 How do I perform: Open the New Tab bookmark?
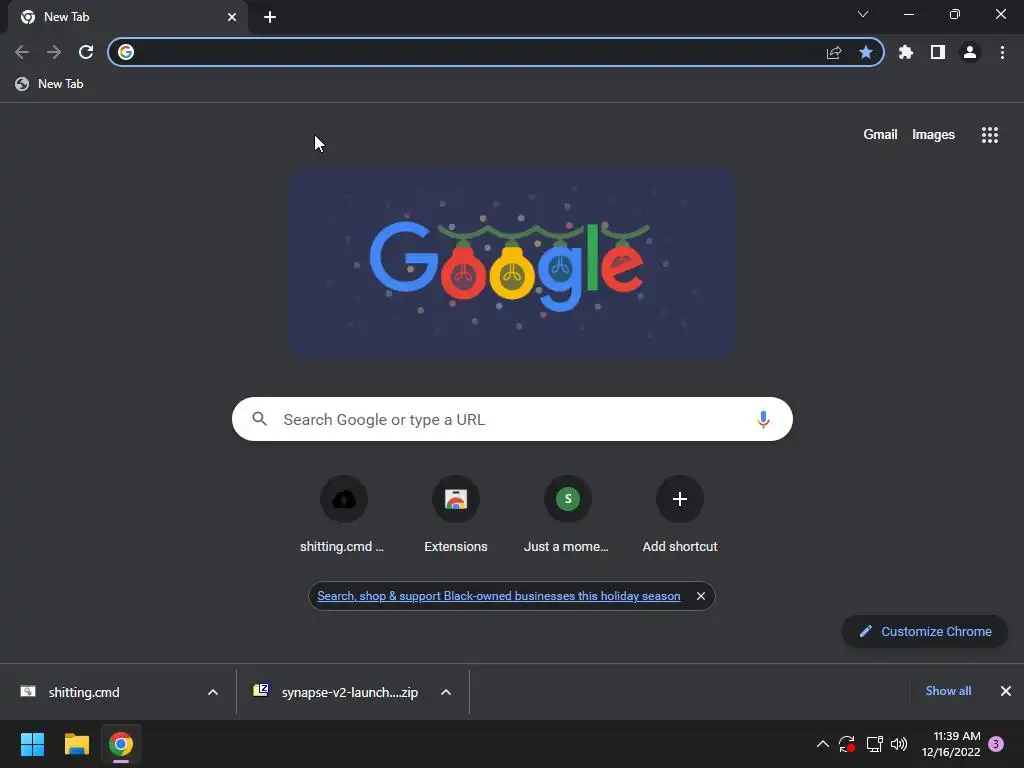click(50, 84)
